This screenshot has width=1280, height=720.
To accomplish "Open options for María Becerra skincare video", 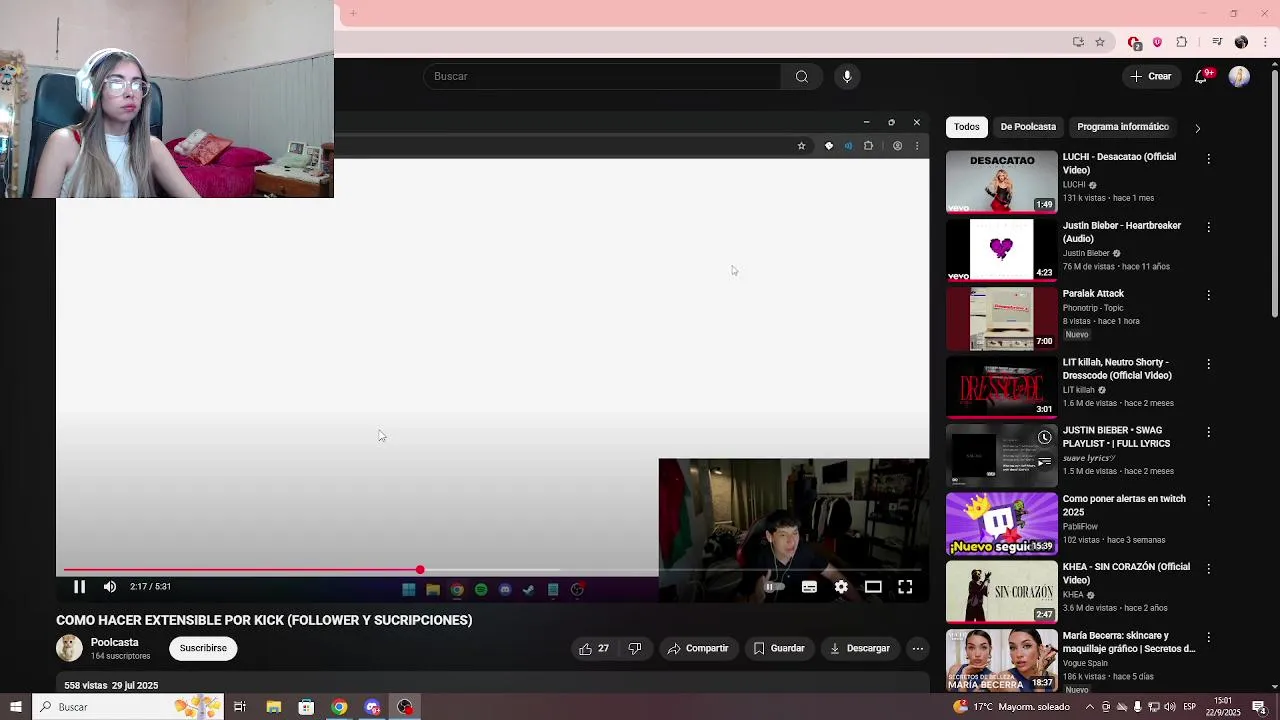I will click(x=1208, y=637).
